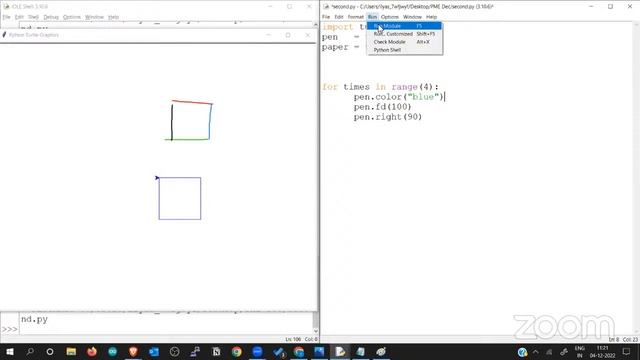Open Notion from taskbar
The image size is (640, 360).
tap(216, 351)
